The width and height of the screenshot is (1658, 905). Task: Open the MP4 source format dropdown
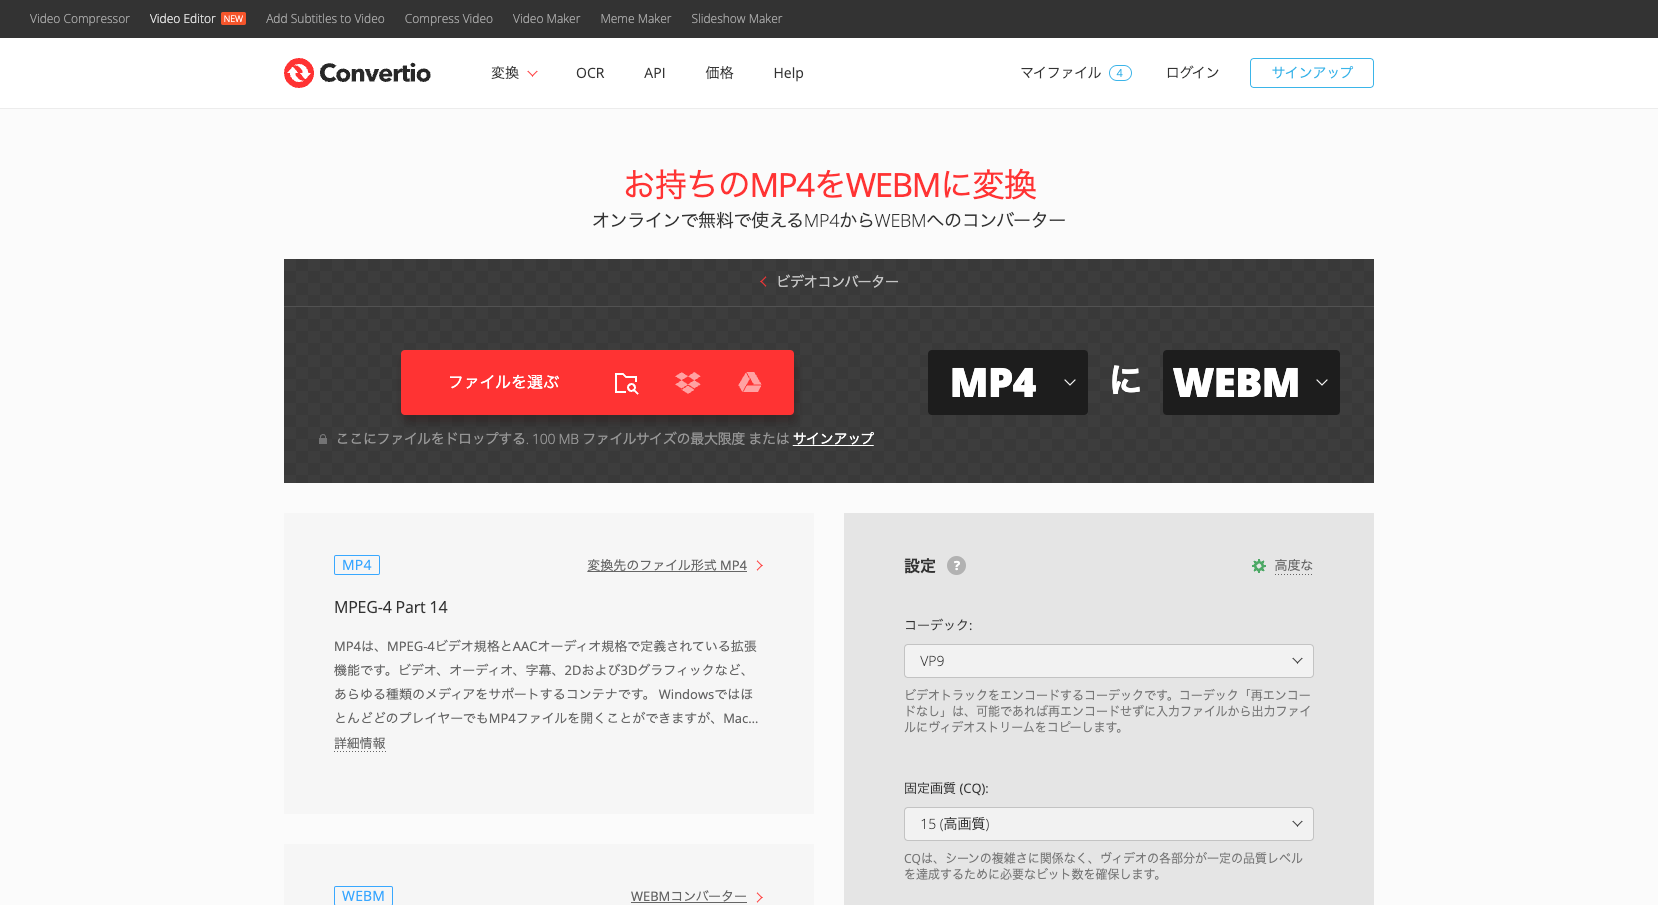(x=1007, y=383)
